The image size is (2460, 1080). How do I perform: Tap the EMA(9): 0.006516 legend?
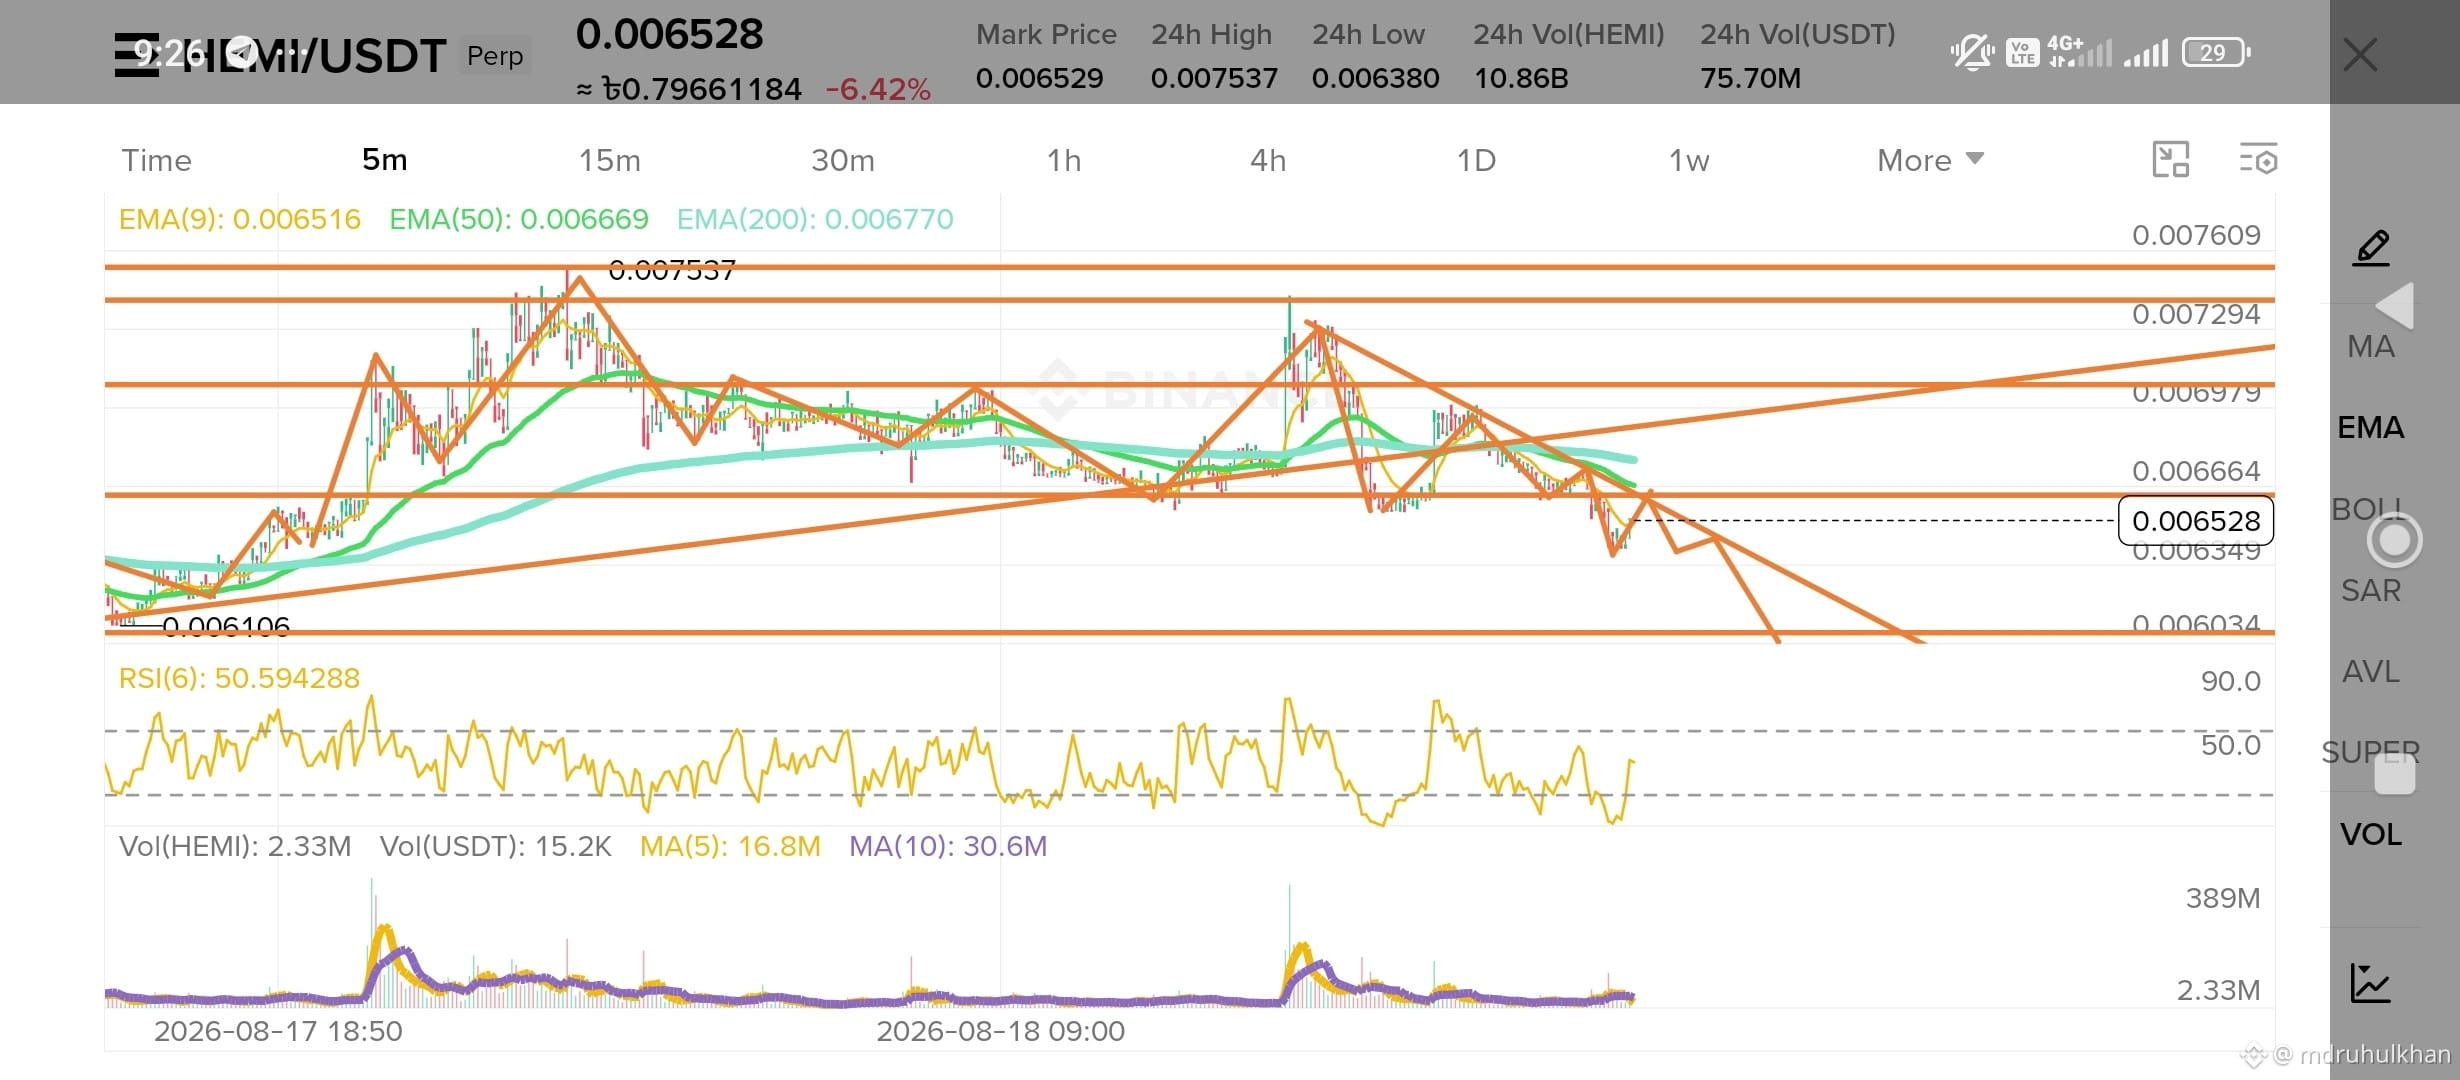(x=239, y=219)
